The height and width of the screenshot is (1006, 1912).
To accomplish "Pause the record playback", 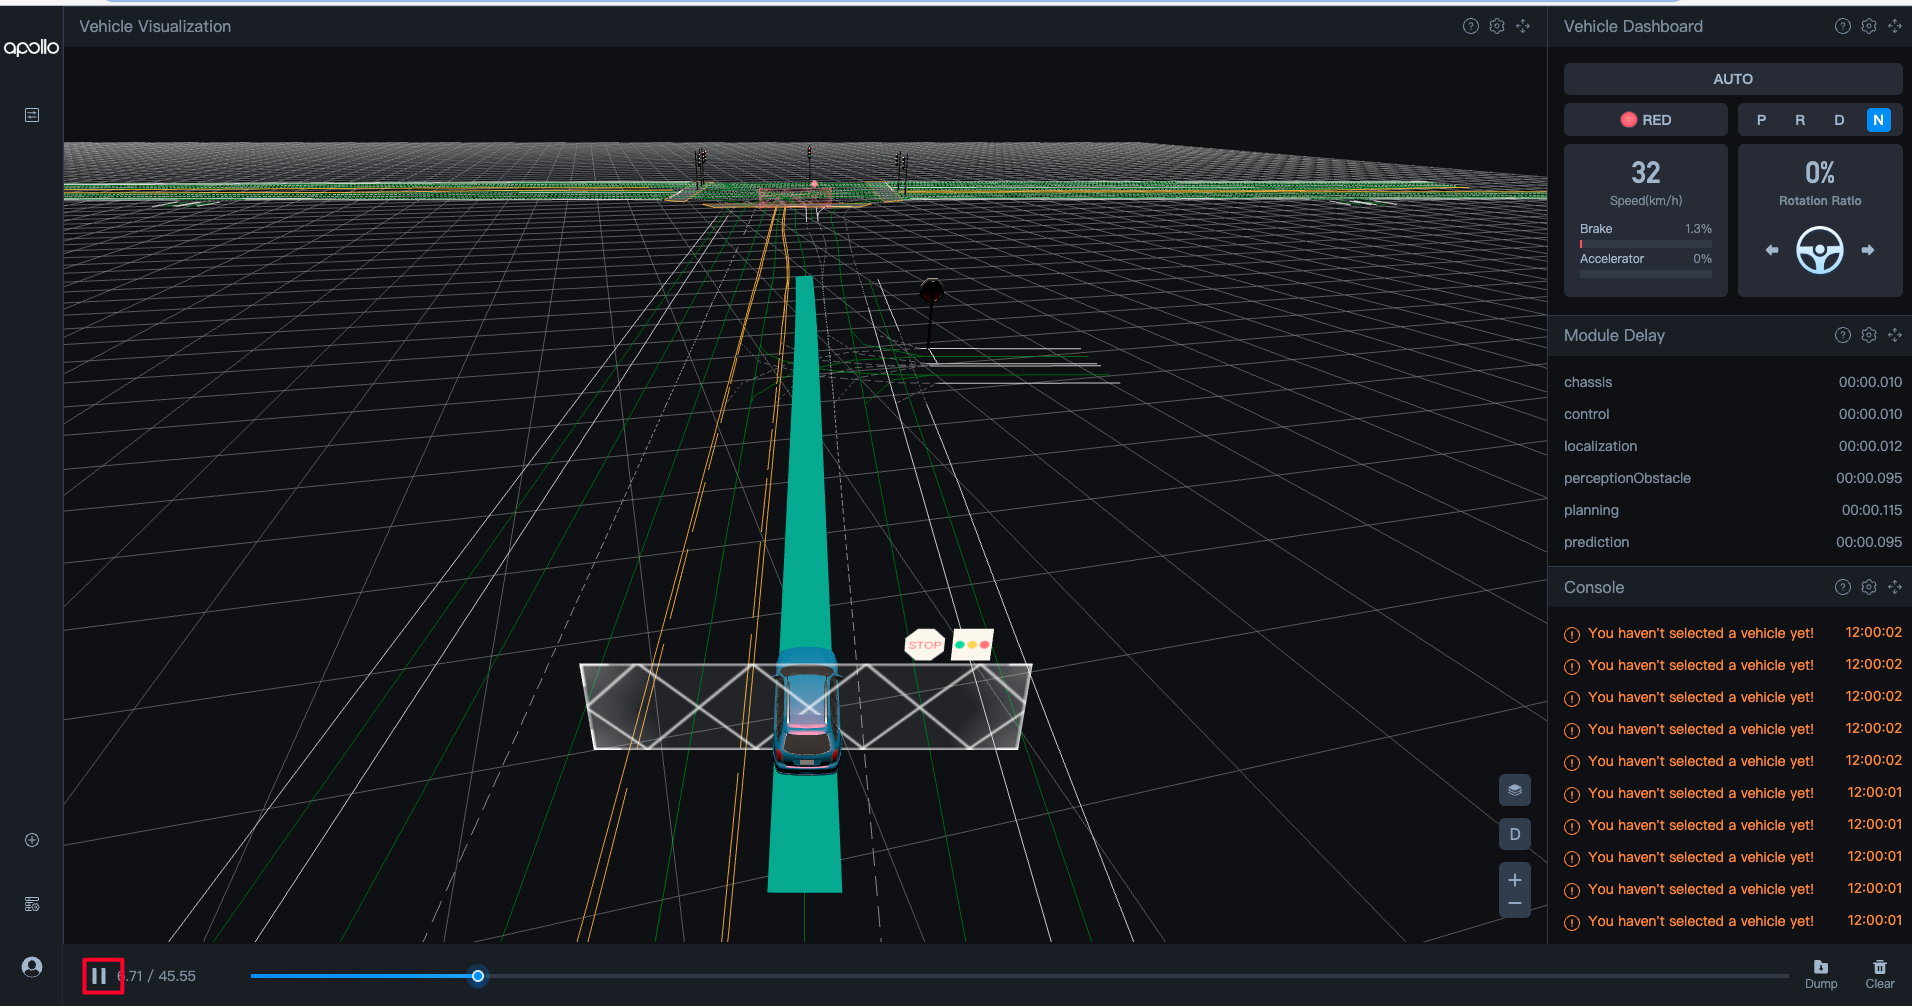I will [99, 975].
